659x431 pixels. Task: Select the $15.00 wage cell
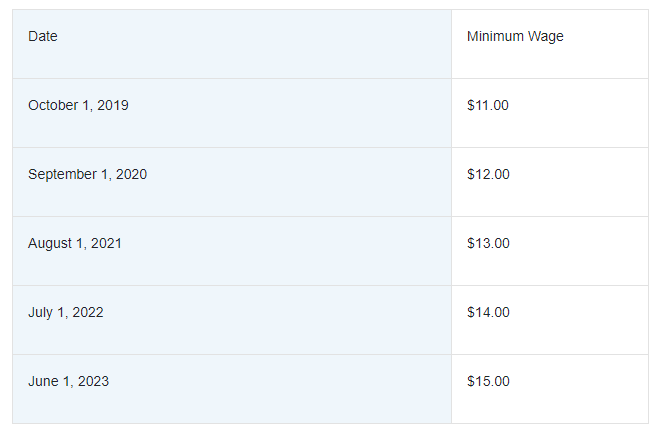tap(550, 389)
